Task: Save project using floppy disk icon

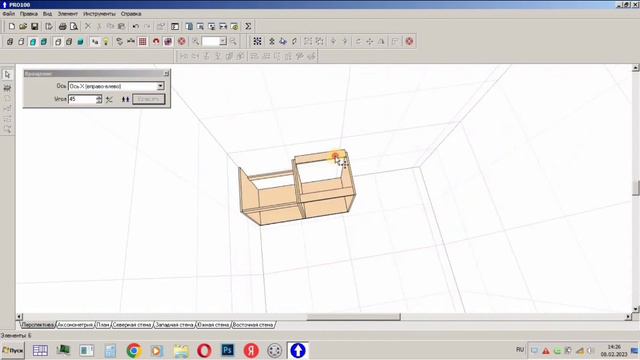Action: 35,27
